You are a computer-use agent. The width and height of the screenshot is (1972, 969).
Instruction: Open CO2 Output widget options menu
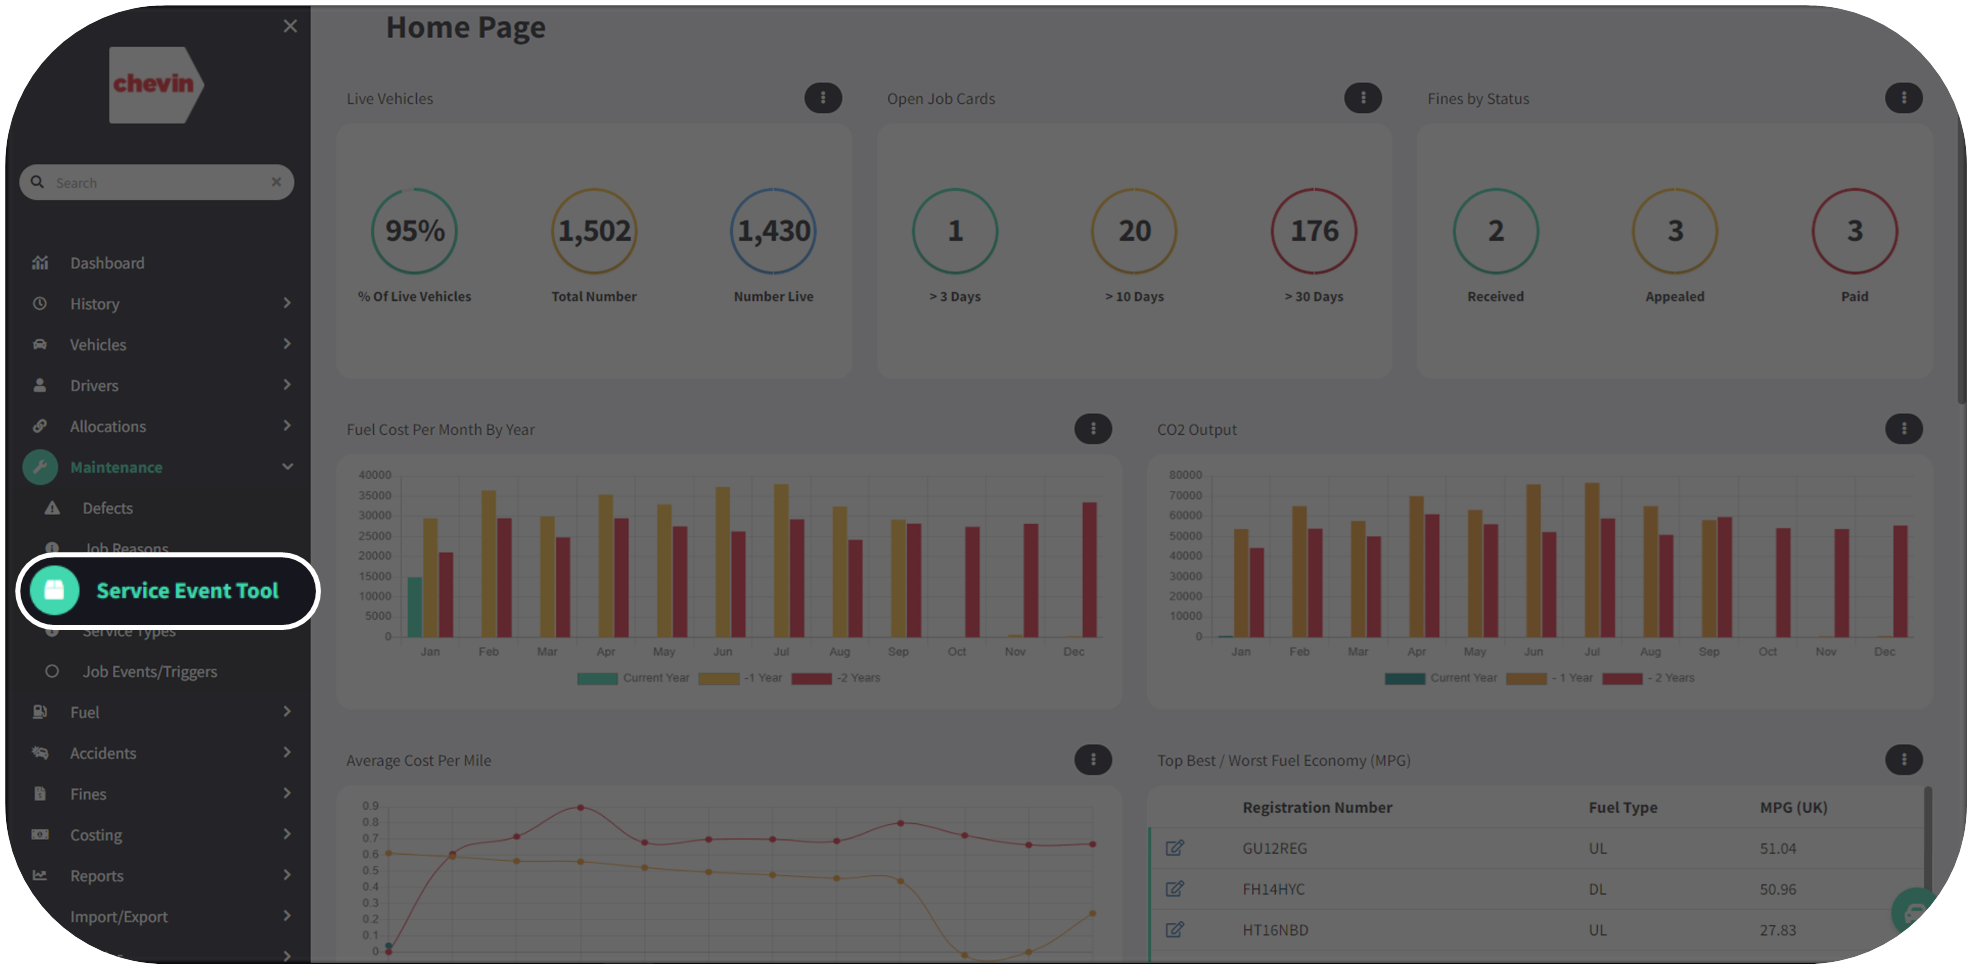coord(1903,429)
